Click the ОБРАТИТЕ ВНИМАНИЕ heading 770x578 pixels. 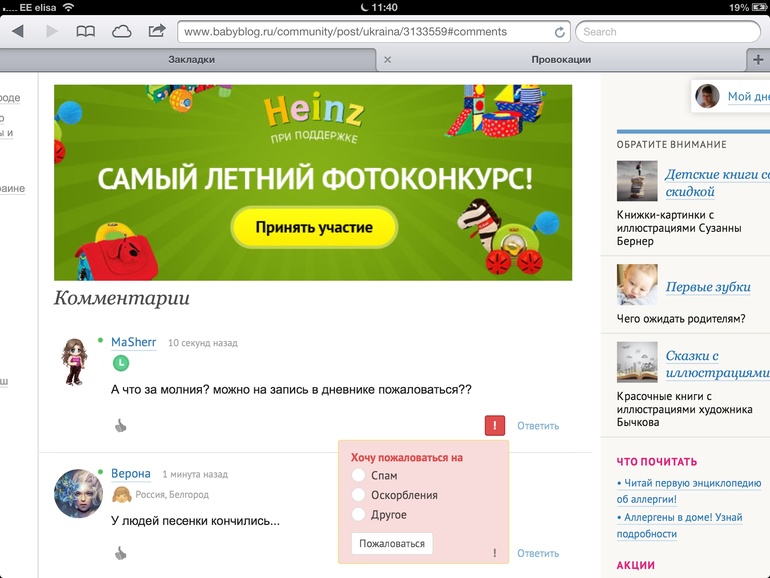[x=671, y=144]
